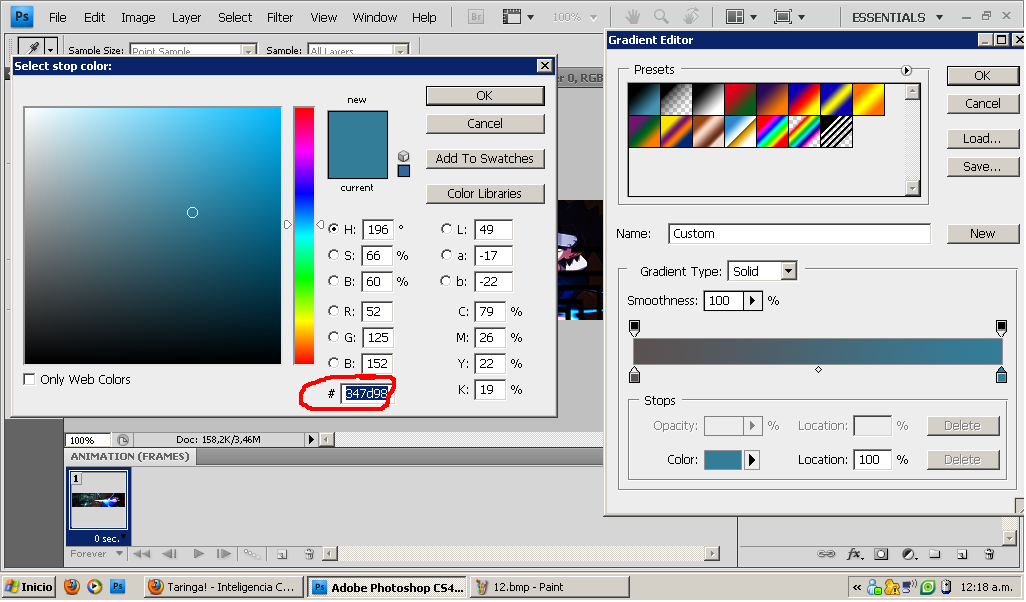
Task: Click the layer style fx icon
Action: point(854,553)
